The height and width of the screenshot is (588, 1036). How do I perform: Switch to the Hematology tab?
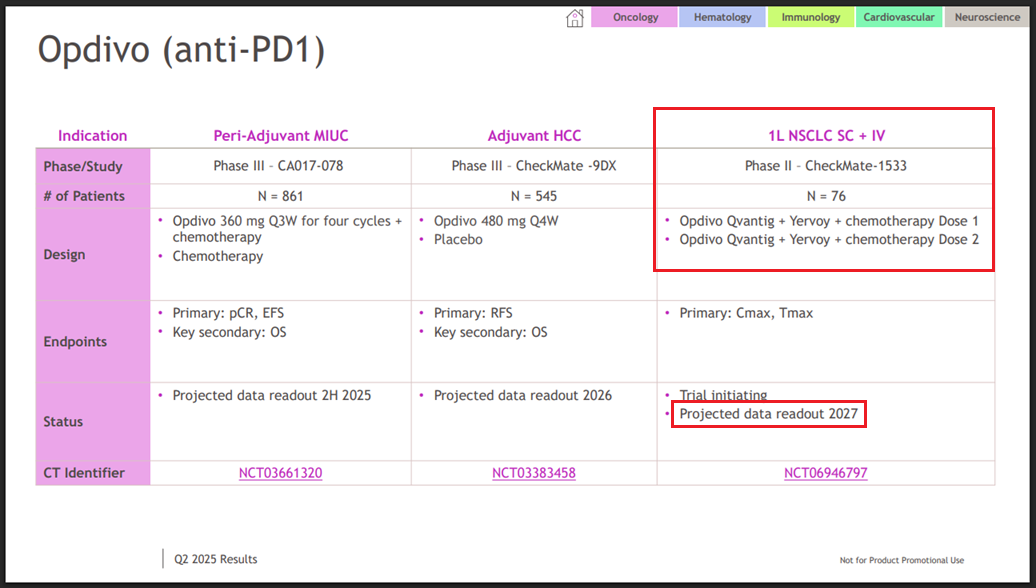pyautogui.click(x=722, y=17)
